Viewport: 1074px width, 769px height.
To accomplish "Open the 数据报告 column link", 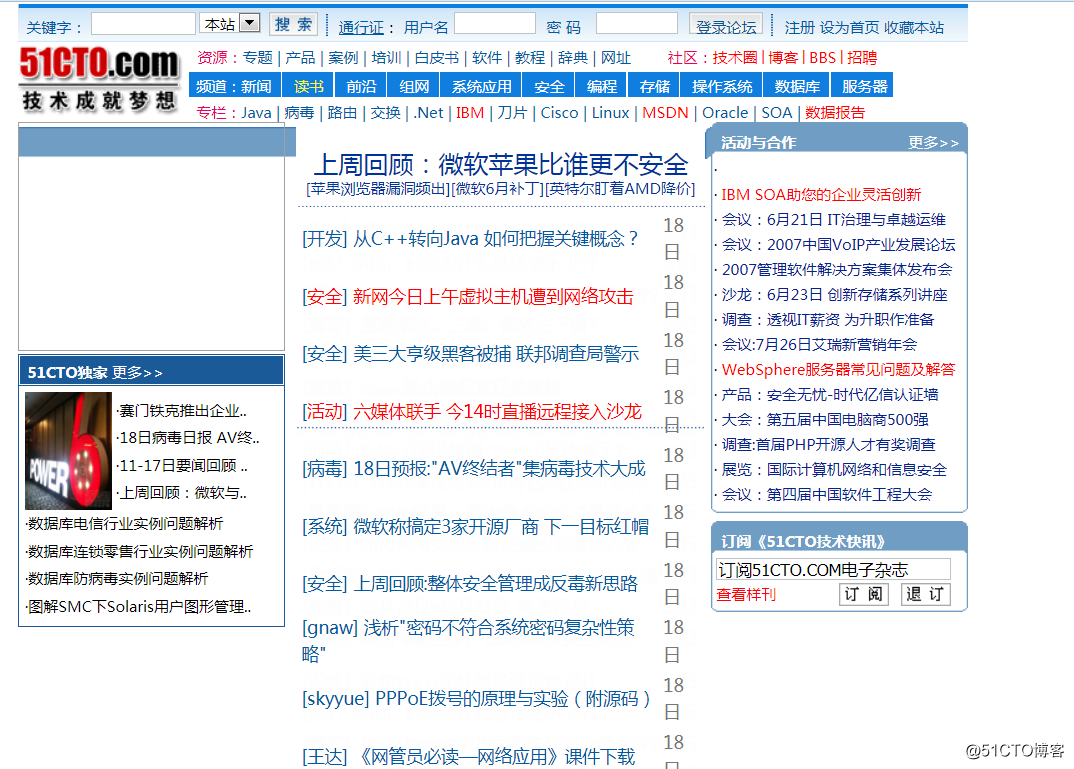I will 835,113.
